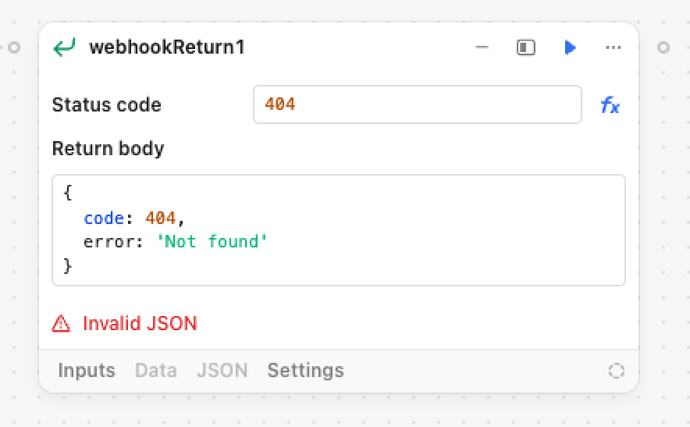Click the red Invalid JSON warning triangle
The width and height of the screenshot is (690, 427).
click(61, 324)
